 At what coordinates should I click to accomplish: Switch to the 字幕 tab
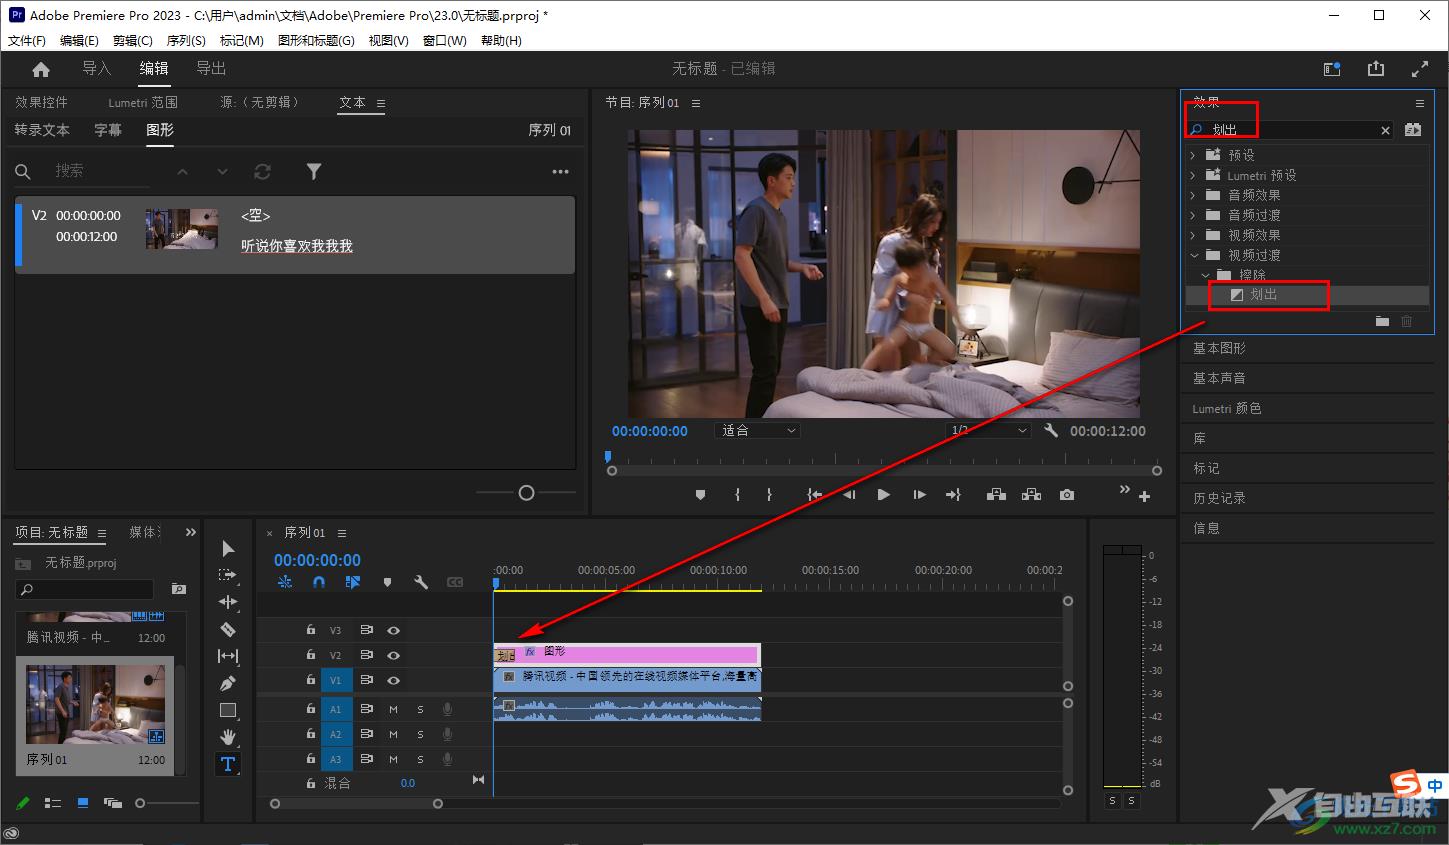[x=108, y=130]
